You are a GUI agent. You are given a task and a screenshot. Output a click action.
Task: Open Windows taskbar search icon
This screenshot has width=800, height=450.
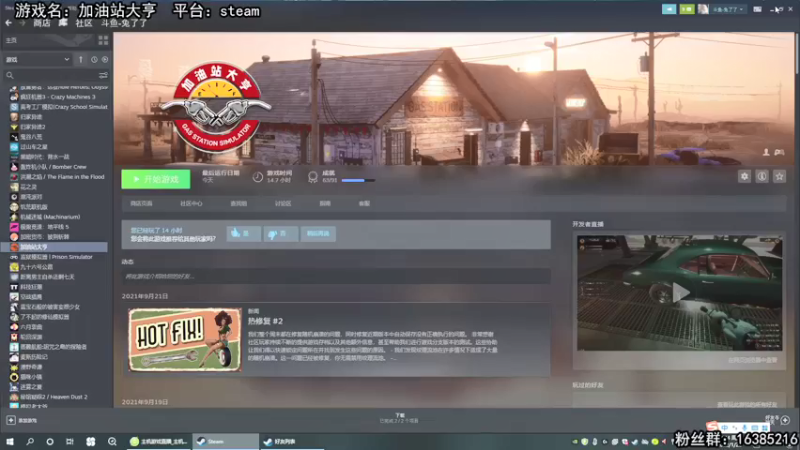(x=30, y=441)
